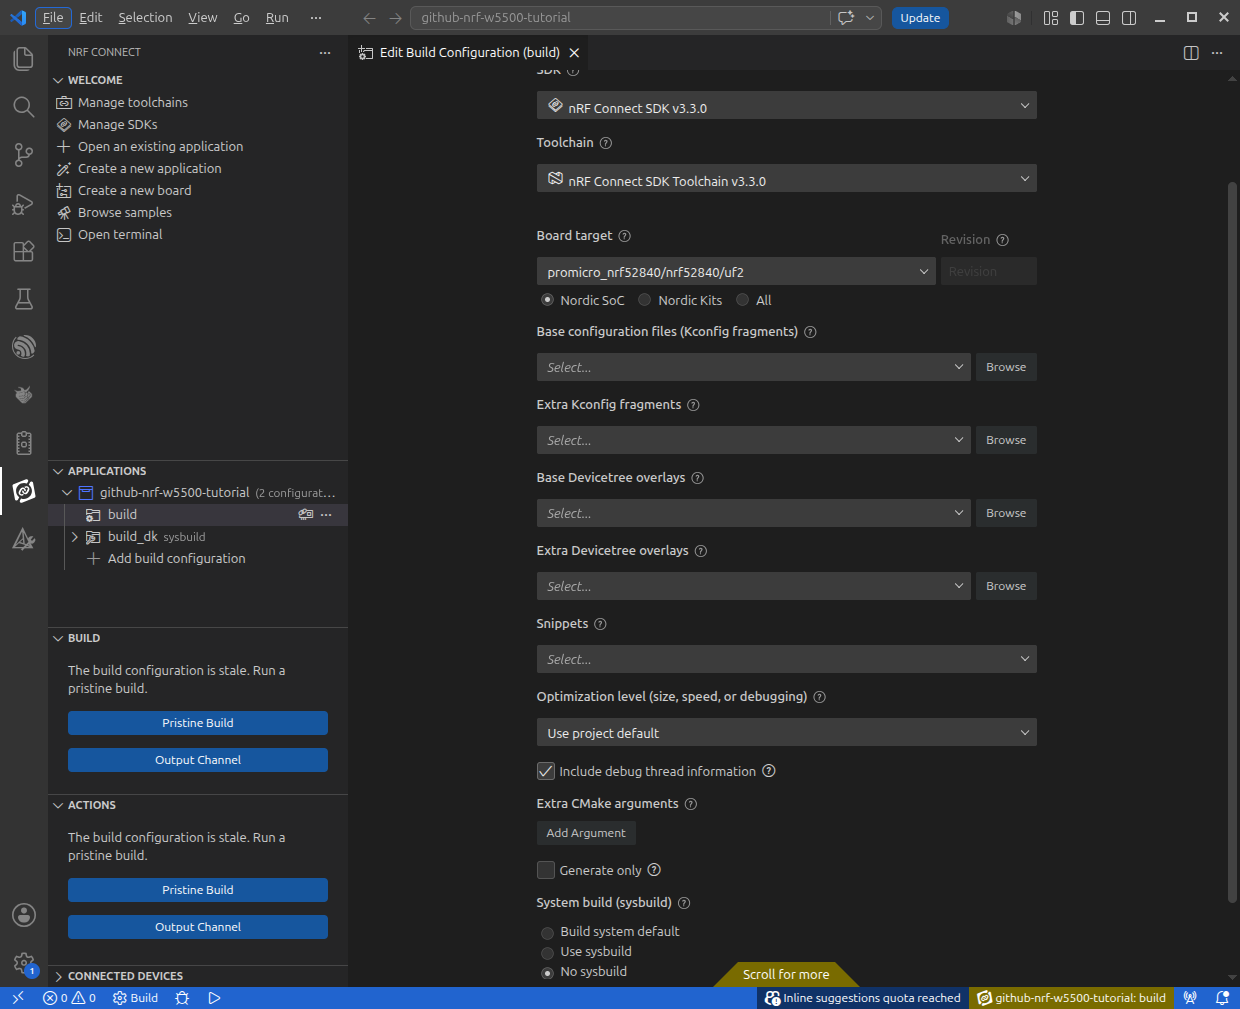
Task: Click the editor vertical scrollbar
Action: 1232,540
